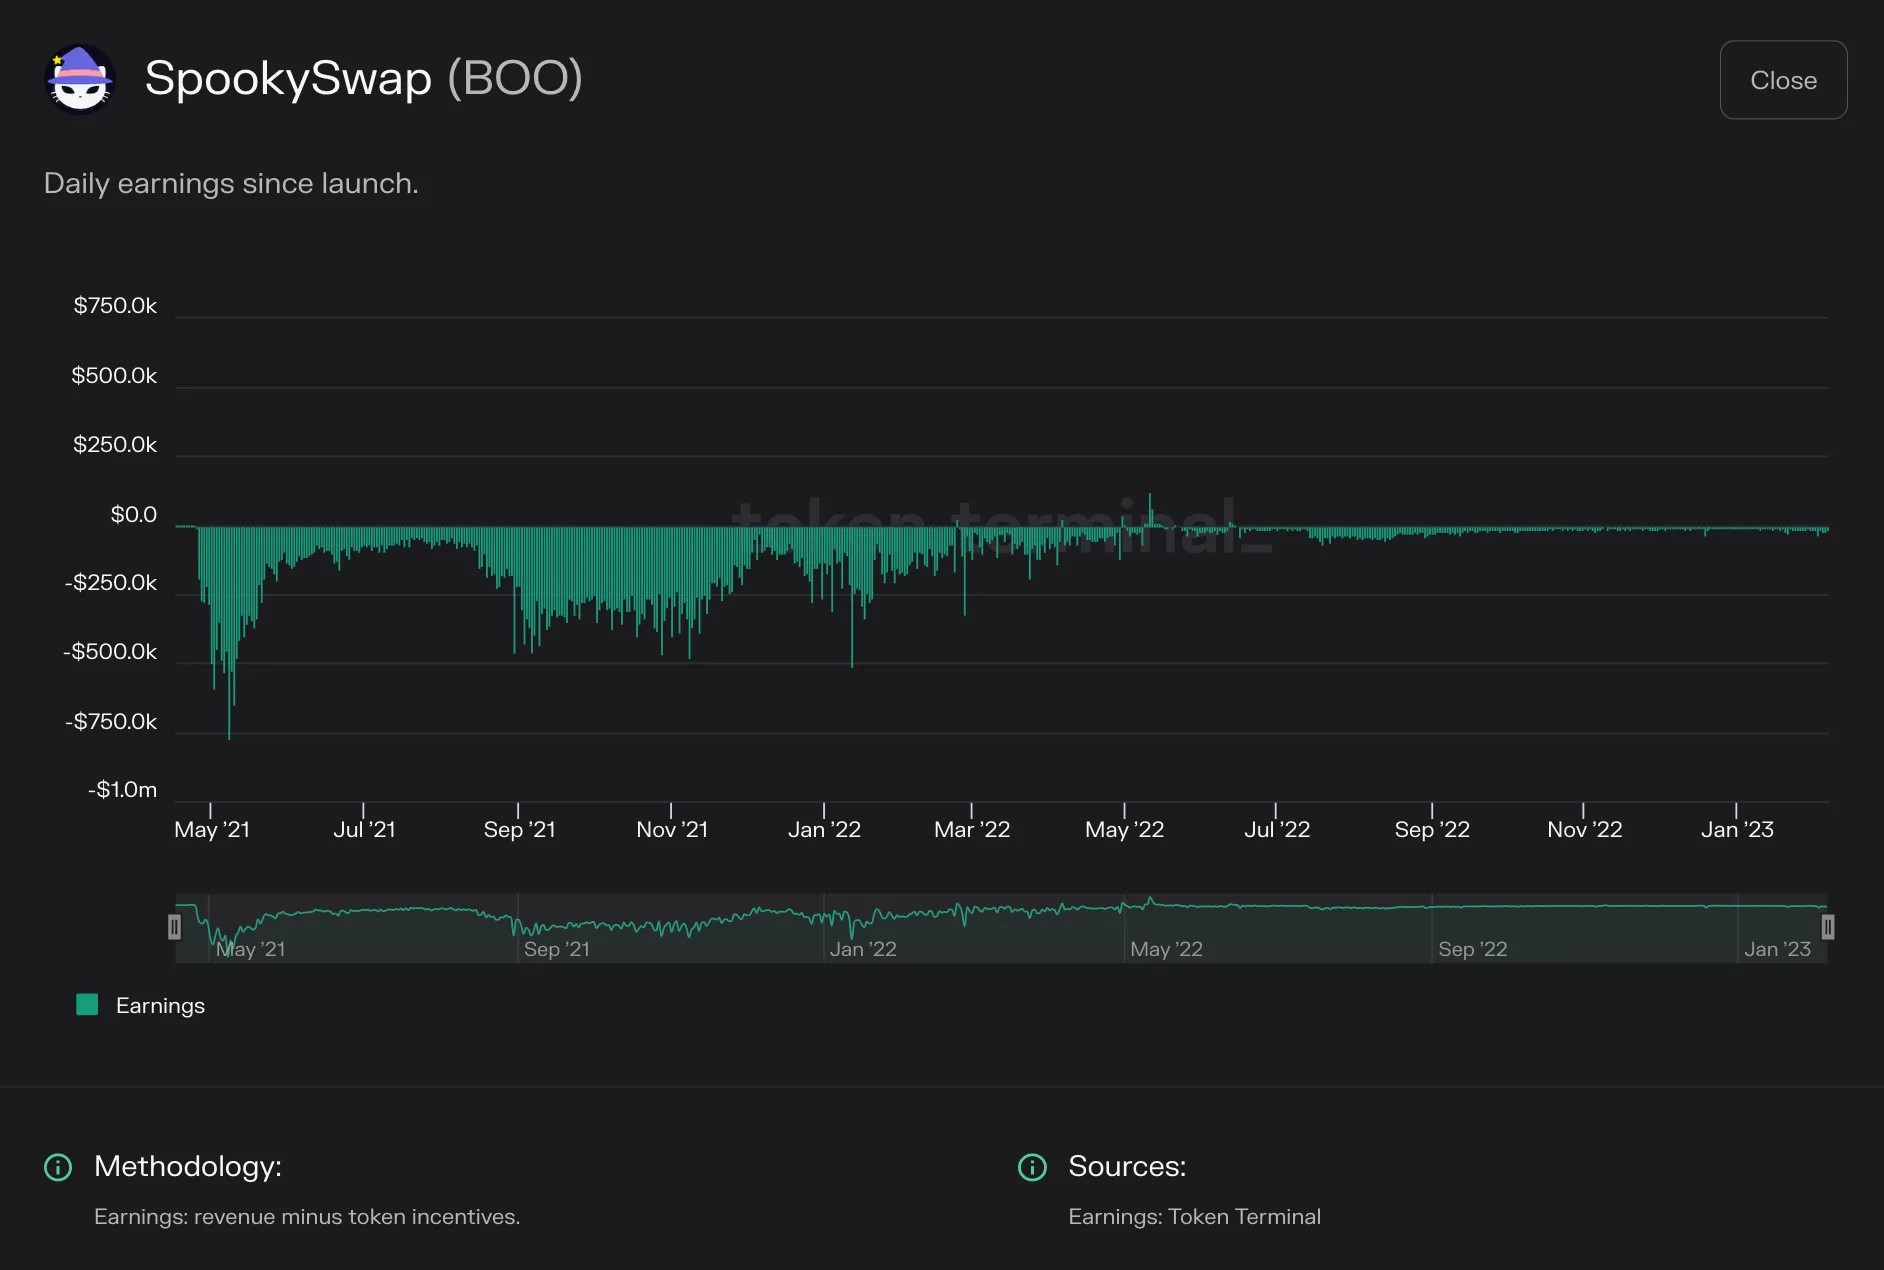The width and height of the screenshot is (1884, 1270).
Task: Click the Nov '22 x-axis label
Action: pos(1584,830)
